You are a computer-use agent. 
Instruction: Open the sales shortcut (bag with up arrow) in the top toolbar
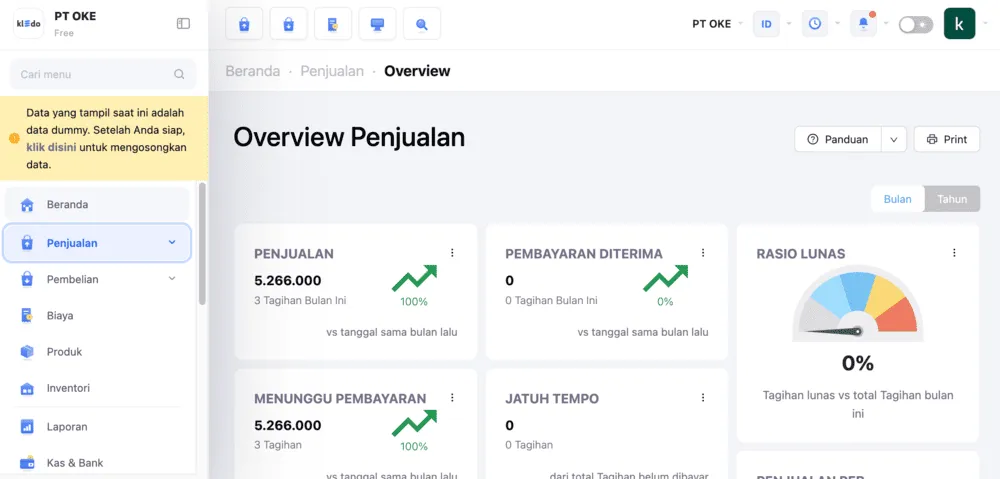coord(244,24)
